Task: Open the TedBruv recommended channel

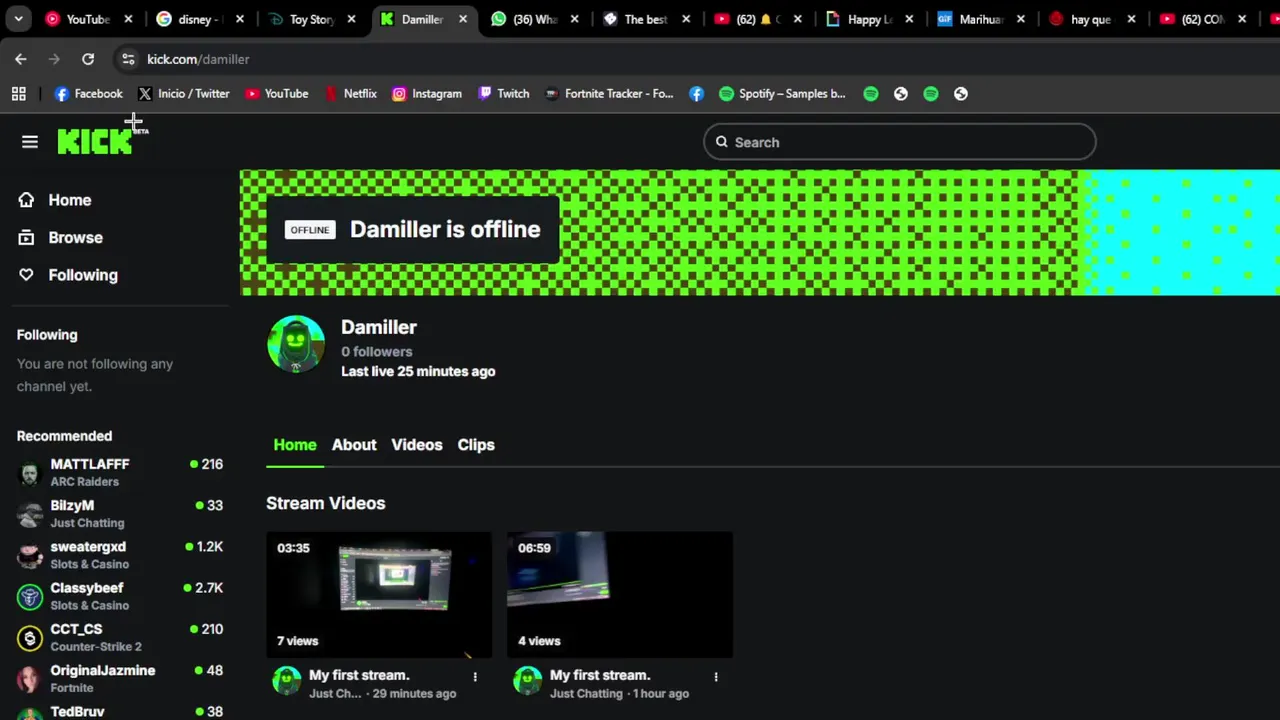Action: tap(120, 712)
